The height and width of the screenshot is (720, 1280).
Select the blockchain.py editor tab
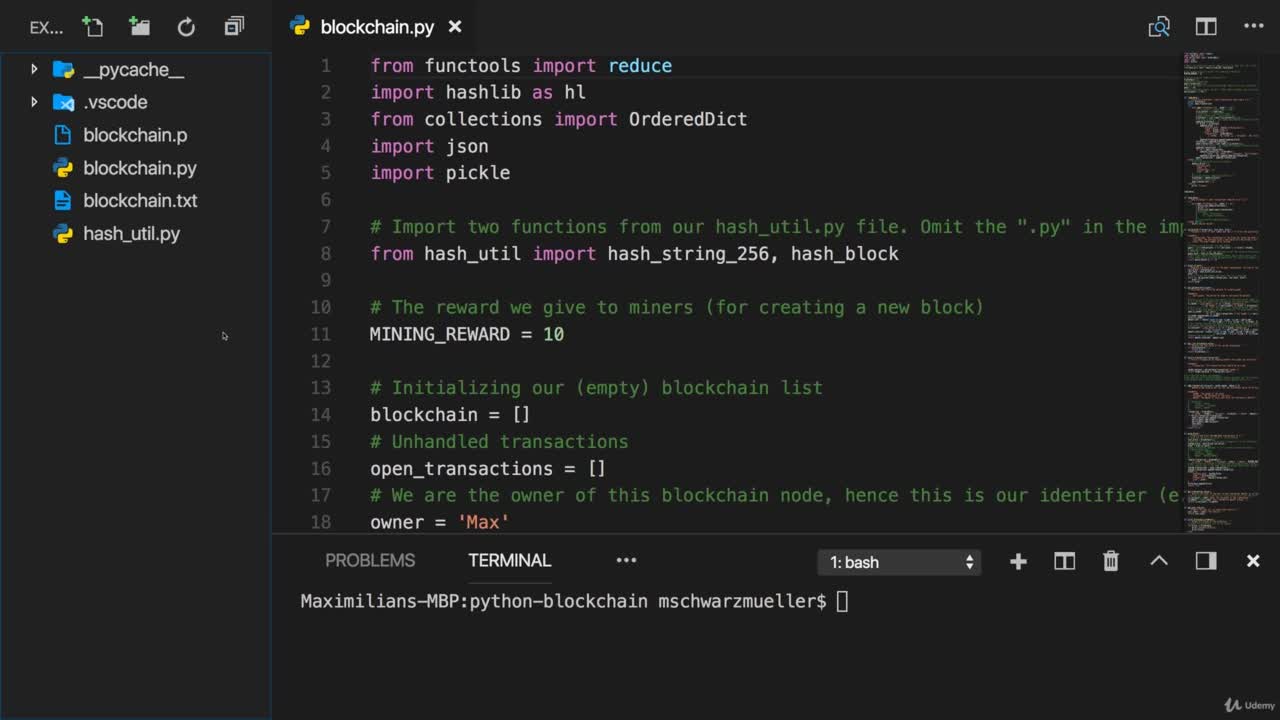pos(378,27)
